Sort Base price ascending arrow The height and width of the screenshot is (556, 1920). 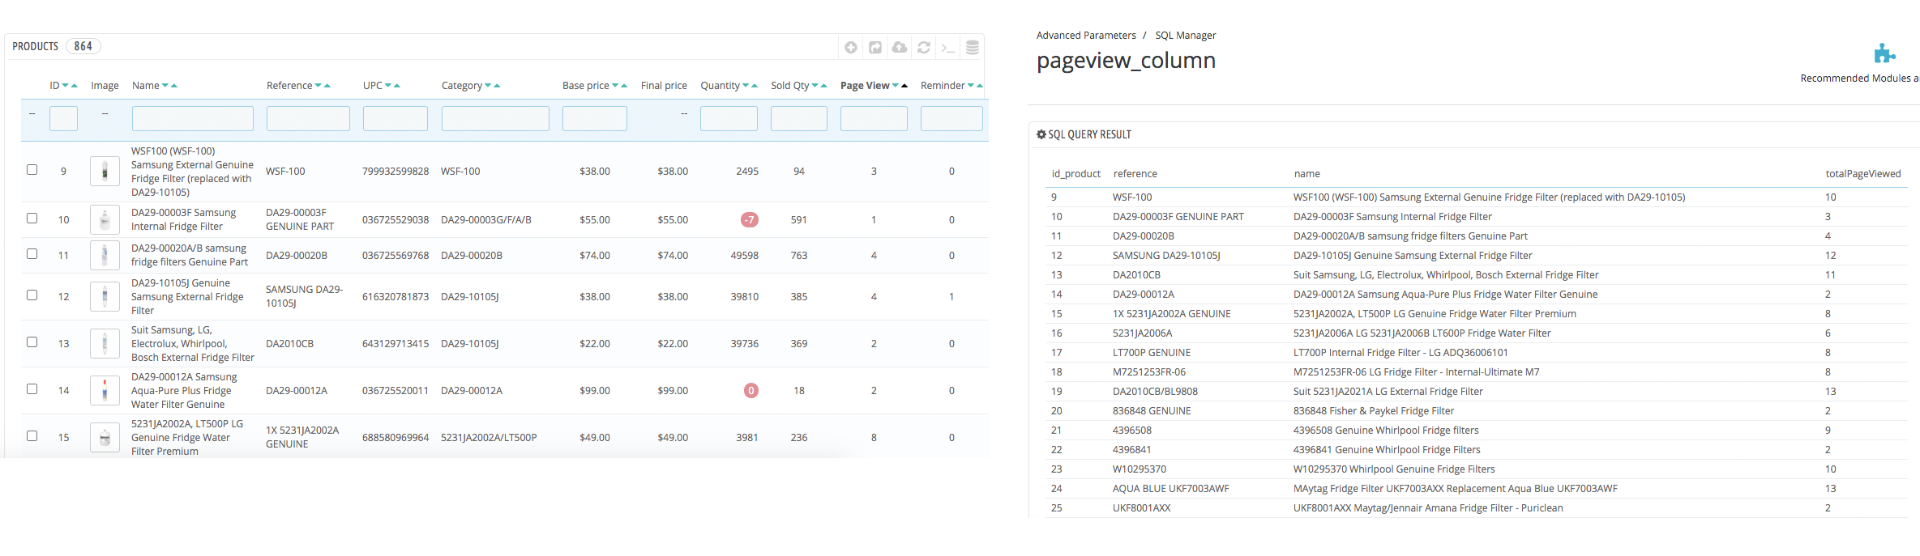(x=624, y=86)
